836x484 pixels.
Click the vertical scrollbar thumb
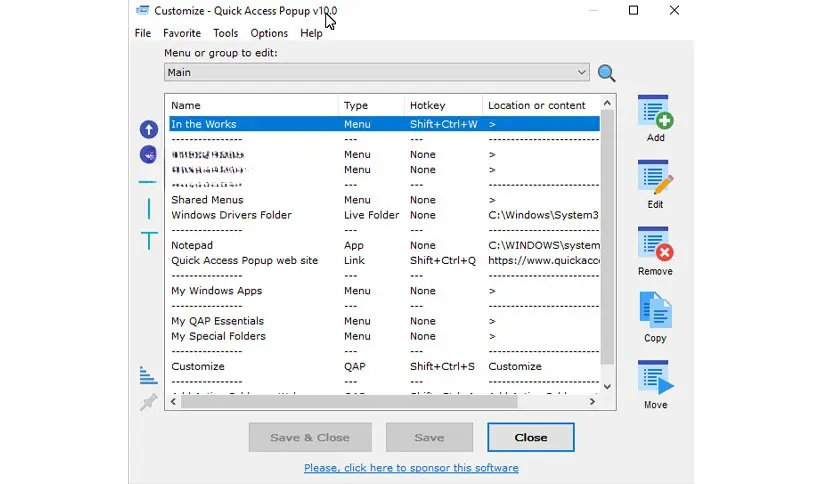(x=607, y=237)
